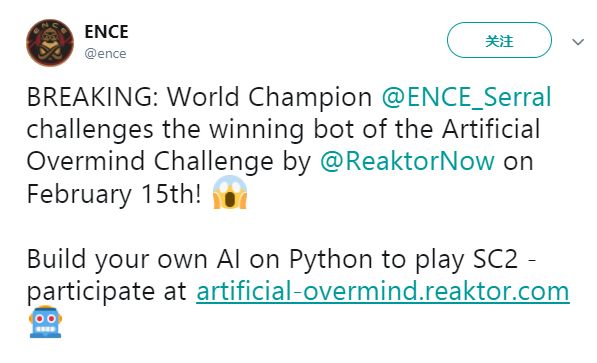Click the screaming face emoji
This screenshot has height=363, width=597.
[x=230, y=192]
